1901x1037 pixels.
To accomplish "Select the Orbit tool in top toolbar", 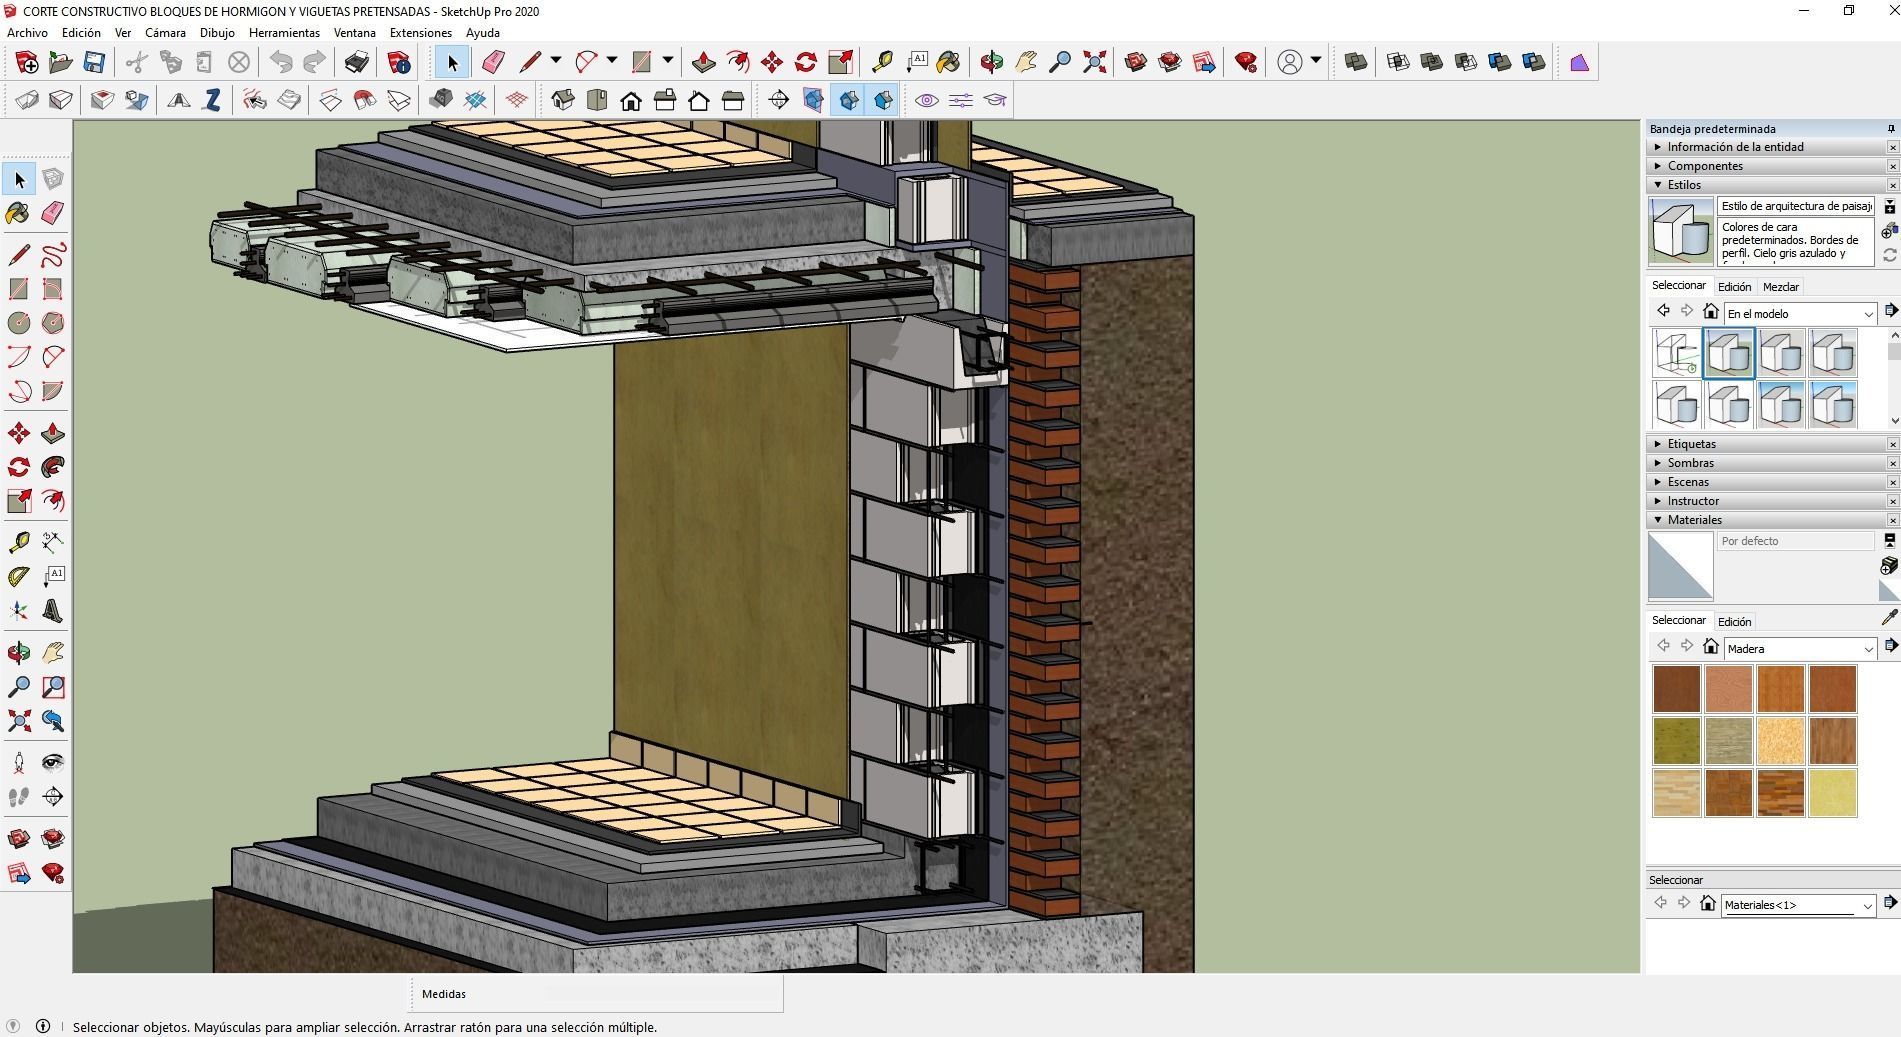I will point(991,62).
